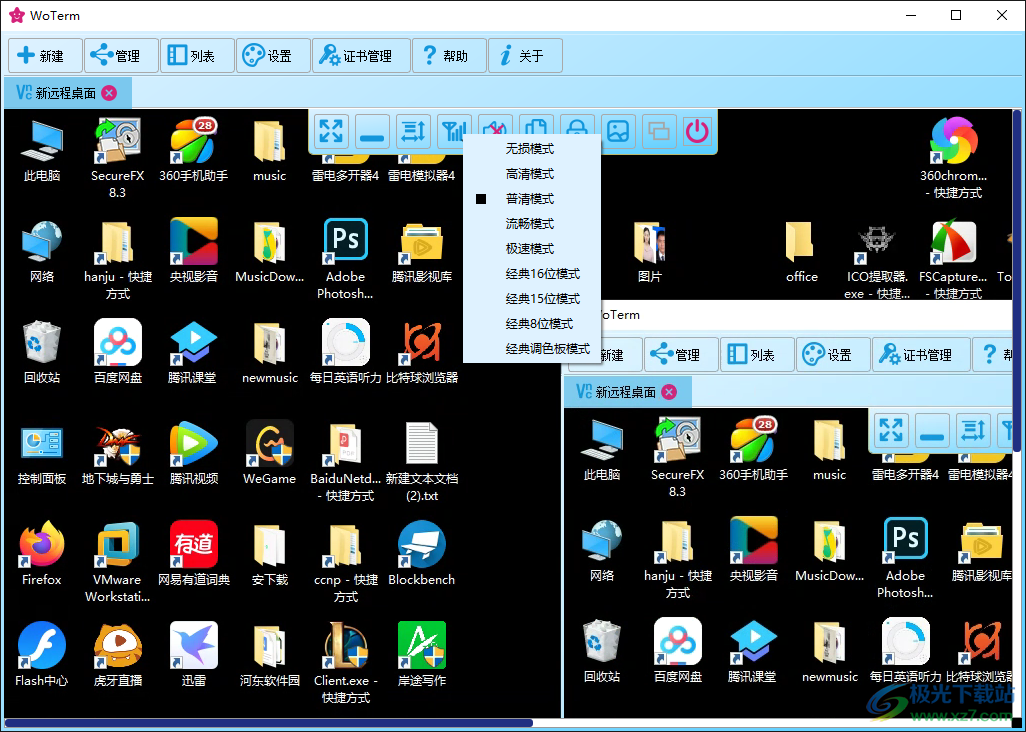Click the picture screenshot icon in floating toolbar
Image resolution: width=1026 pixels, height=732 pixels.
point(618,131)
